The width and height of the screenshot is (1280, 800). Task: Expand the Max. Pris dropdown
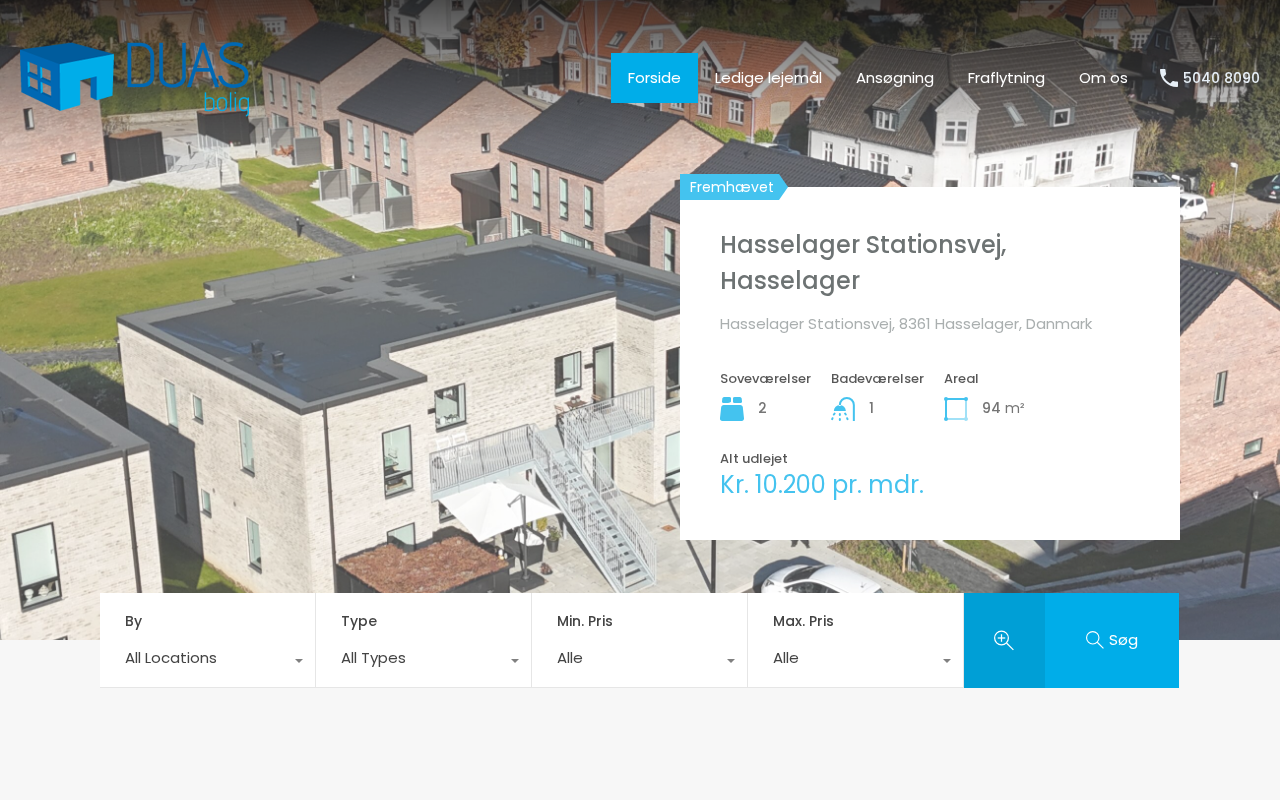tap(856, 658)
